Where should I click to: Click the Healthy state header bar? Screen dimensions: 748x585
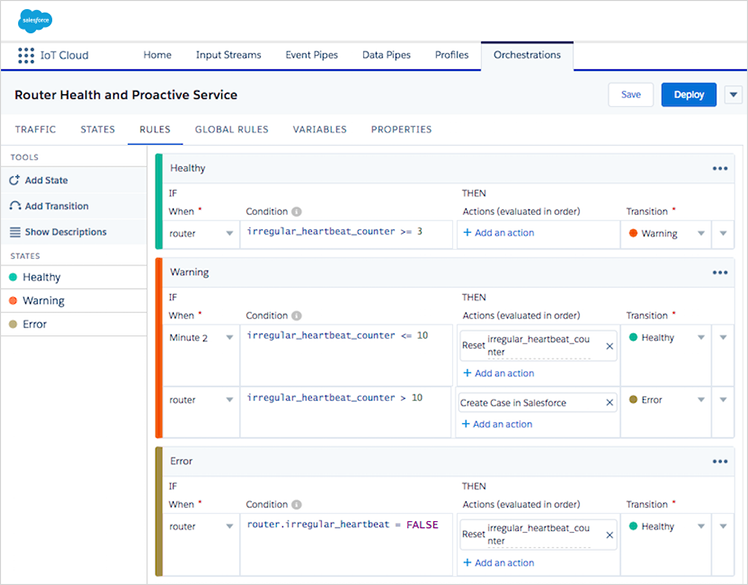[448, 168]
